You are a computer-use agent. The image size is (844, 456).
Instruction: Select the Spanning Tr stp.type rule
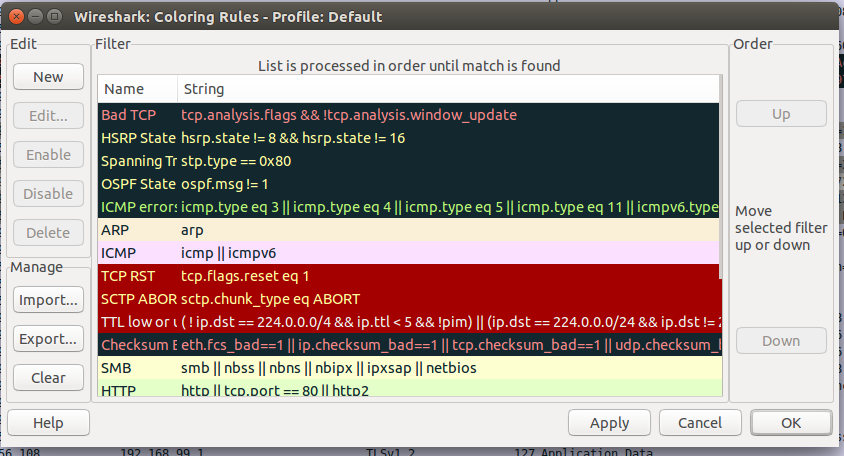tap(409, 161)
